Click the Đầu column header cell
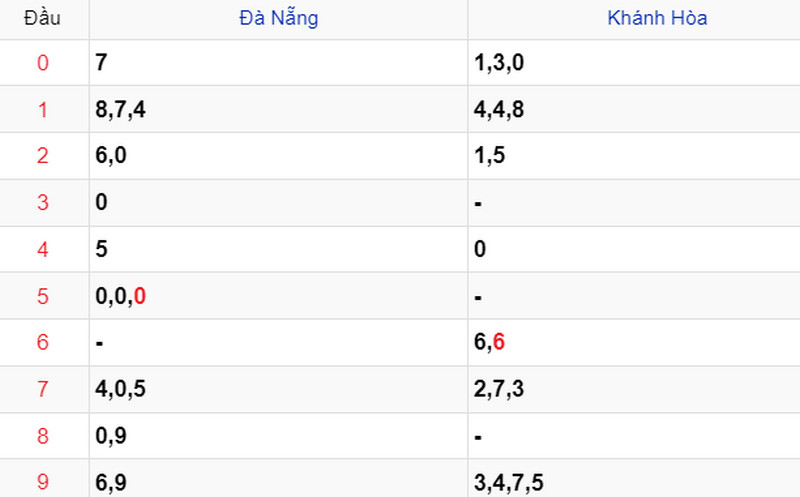 pyautogui.click(x=42, y=18)
